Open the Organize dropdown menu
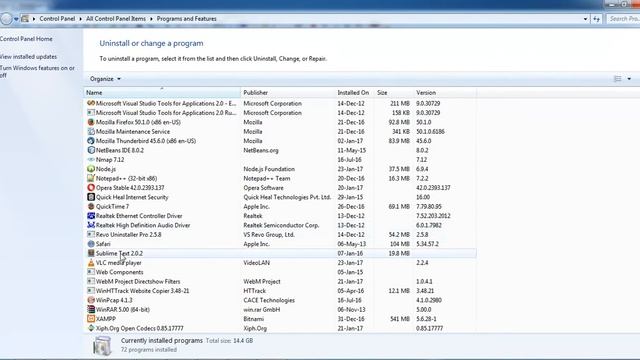Screen dimensions: 640x360 pyautogui.click(x=105, y=79)
